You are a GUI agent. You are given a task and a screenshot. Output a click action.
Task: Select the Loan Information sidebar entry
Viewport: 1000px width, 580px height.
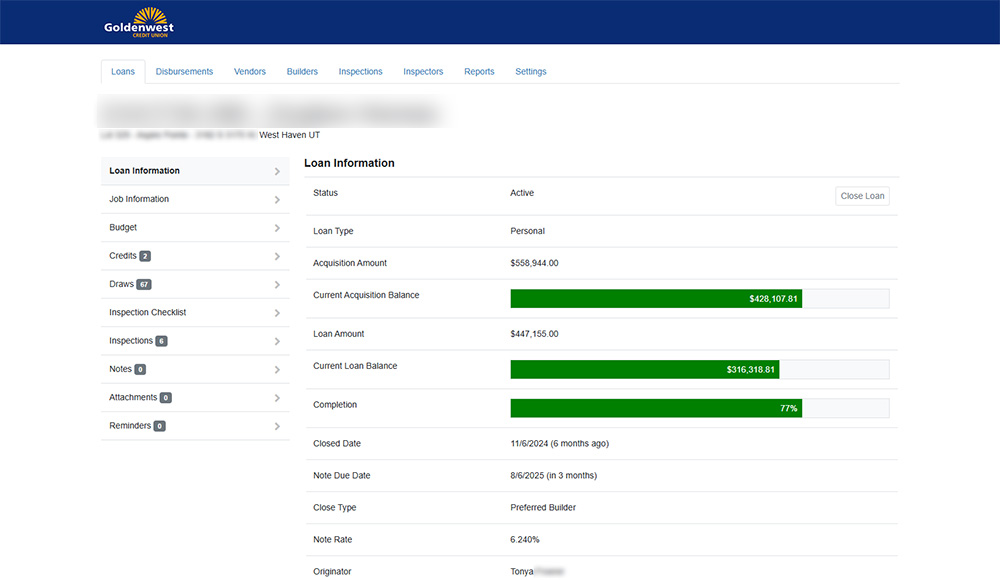[195, 170]
